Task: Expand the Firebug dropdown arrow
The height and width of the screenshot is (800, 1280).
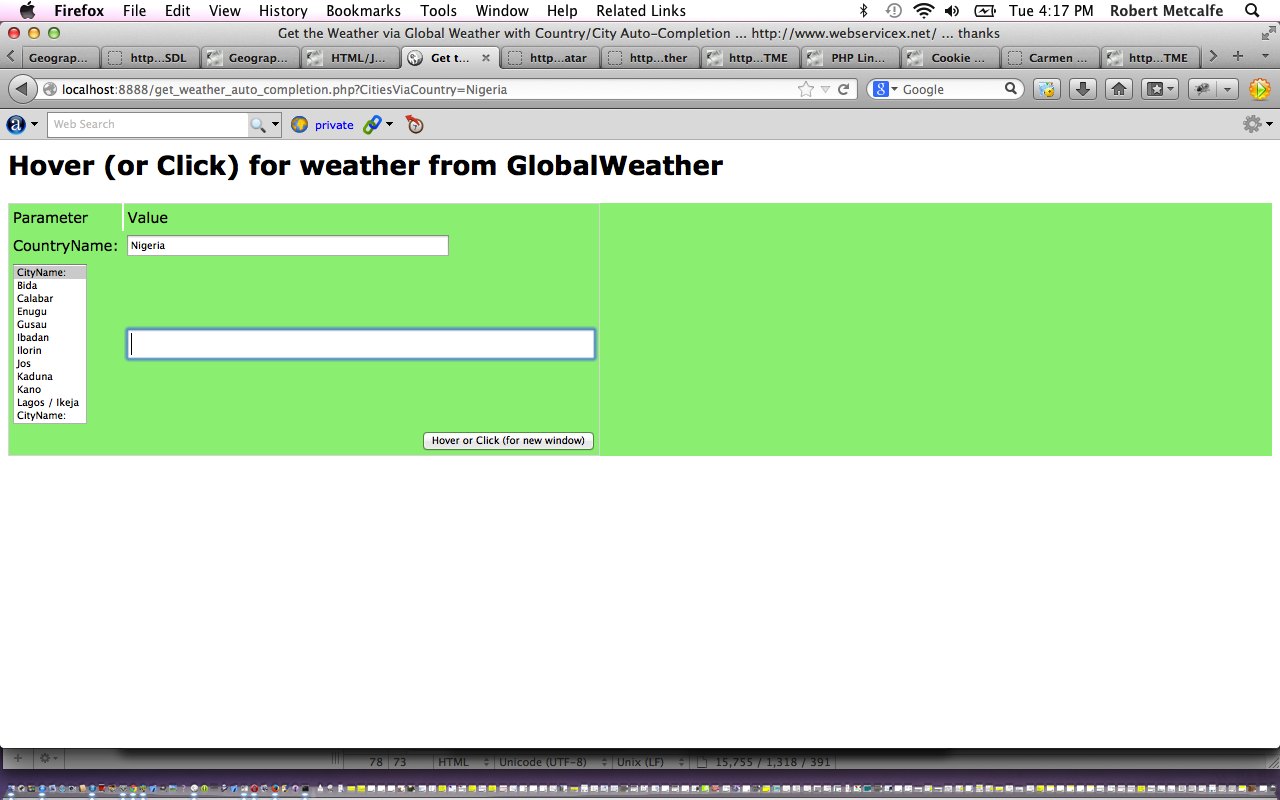Action: (1227, 89)
